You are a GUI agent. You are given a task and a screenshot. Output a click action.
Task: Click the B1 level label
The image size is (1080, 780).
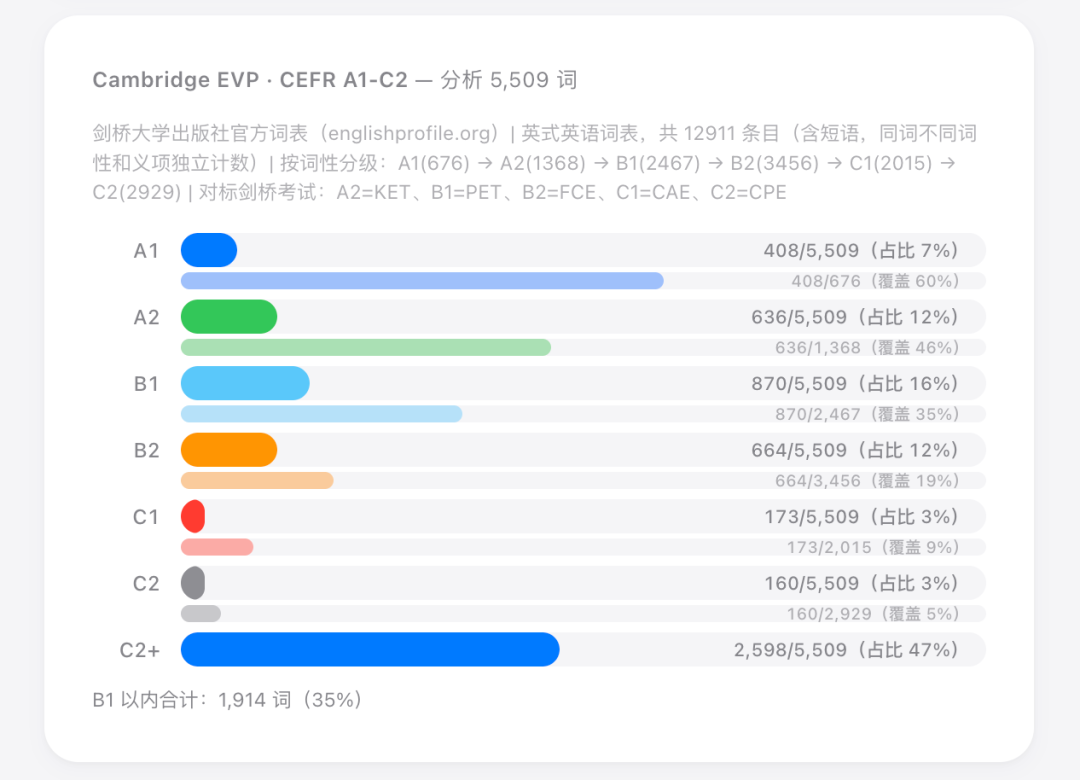click(x=146, y=383)
